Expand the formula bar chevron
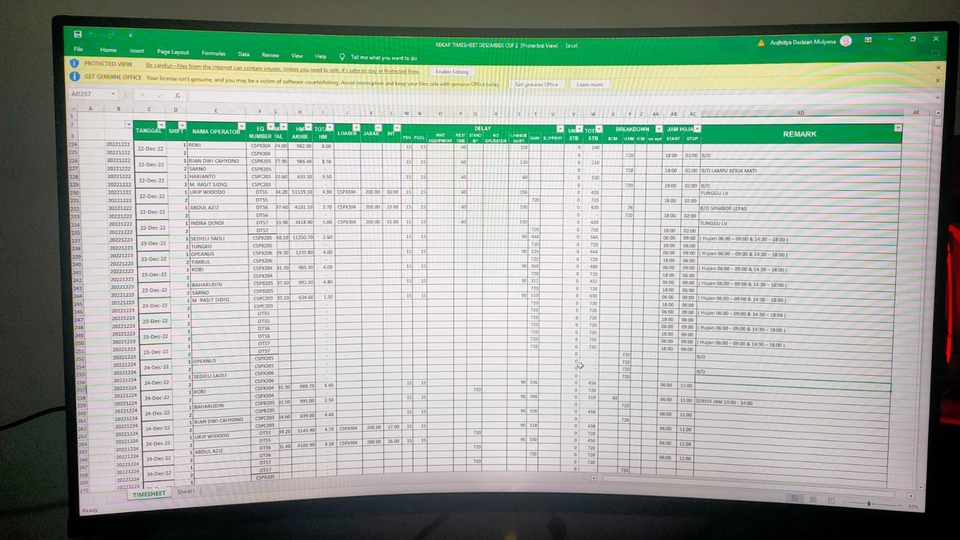960x540 pixels. click(x=937, y=97)
